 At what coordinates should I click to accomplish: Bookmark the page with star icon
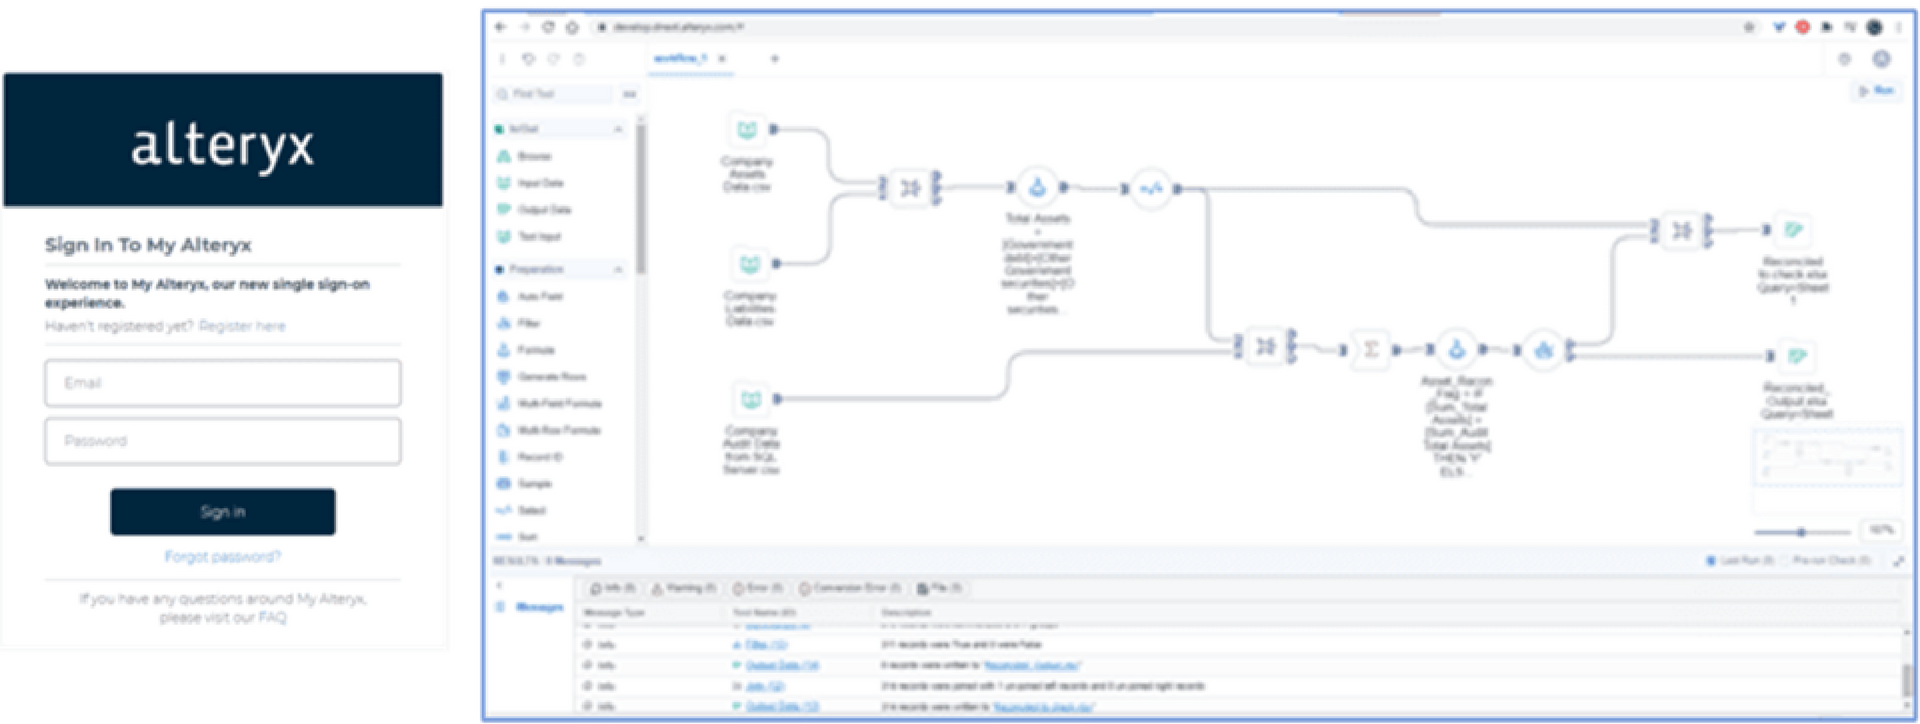click(x=1749, y=27)
